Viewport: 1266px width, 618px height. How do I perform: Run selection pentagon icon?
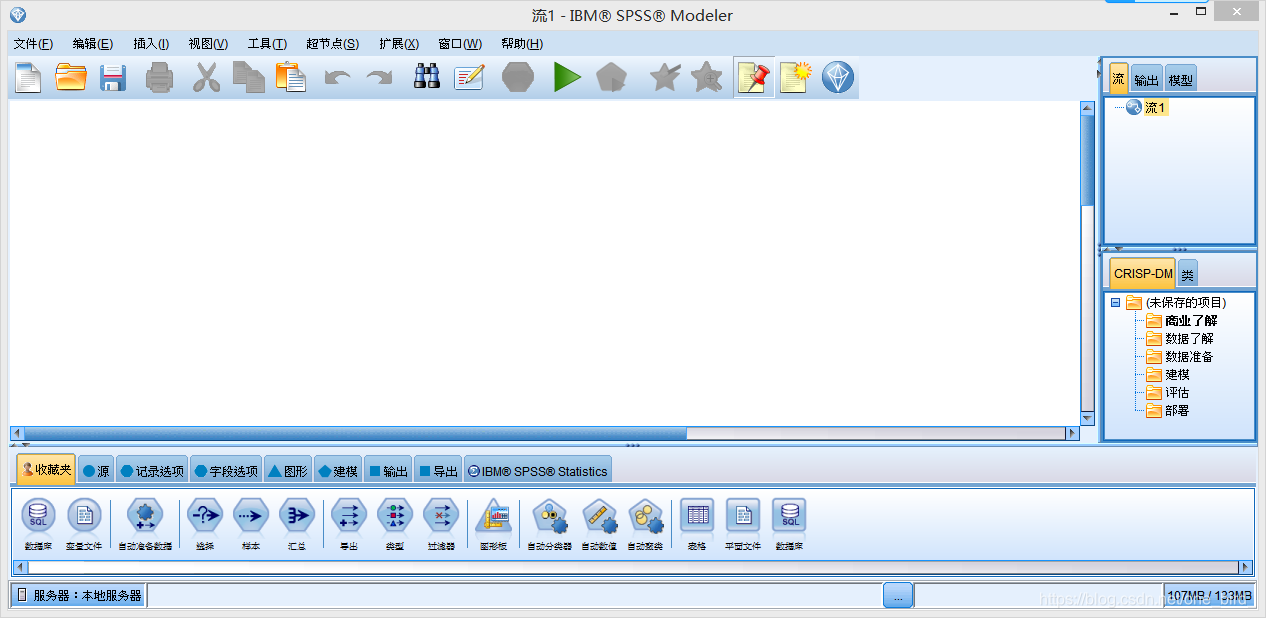611,77
